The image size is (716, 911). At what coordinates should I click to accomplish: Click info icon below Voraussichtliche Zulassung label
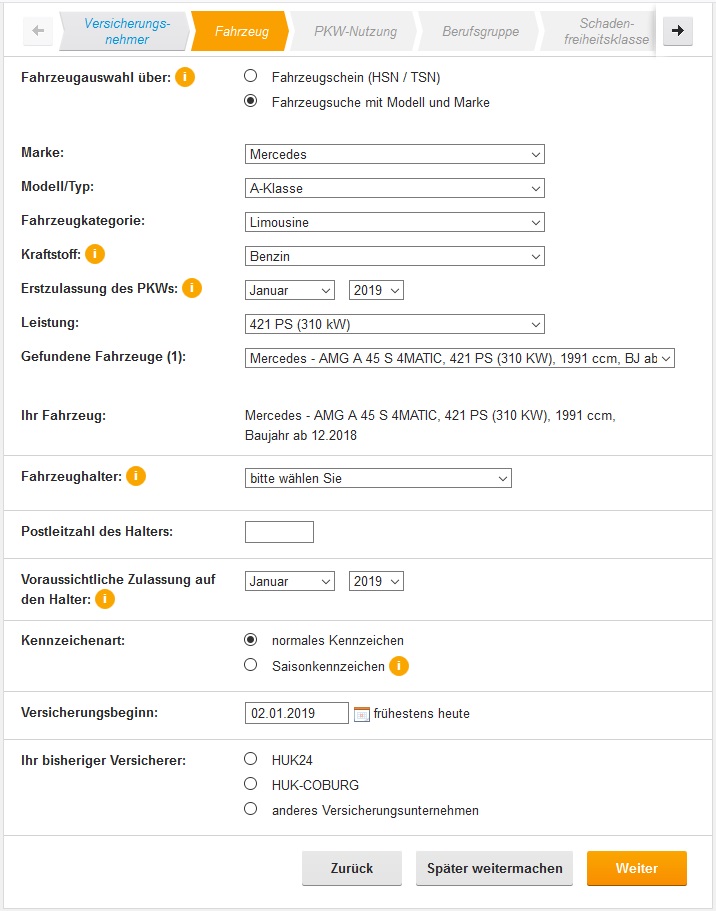point(105,599)
